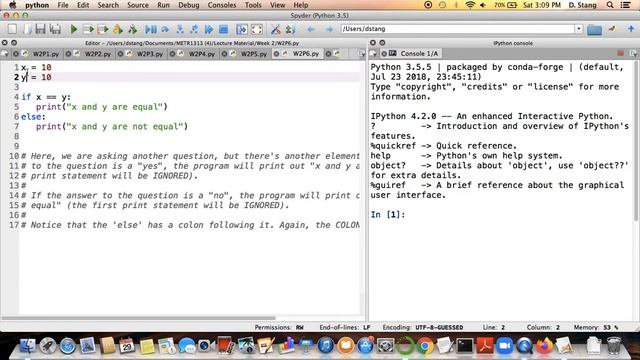
Task: Switch to the W2P1.py tab
Action: click(x=46, y=53)
